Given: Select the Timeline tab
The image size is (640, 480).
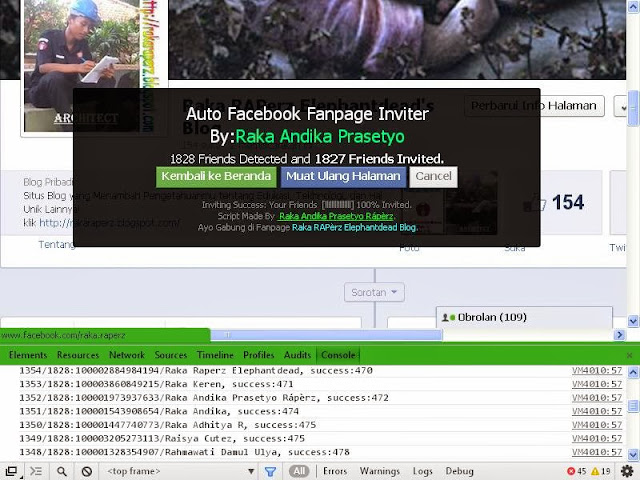Looking at the screenshot, I should (215, 355).
